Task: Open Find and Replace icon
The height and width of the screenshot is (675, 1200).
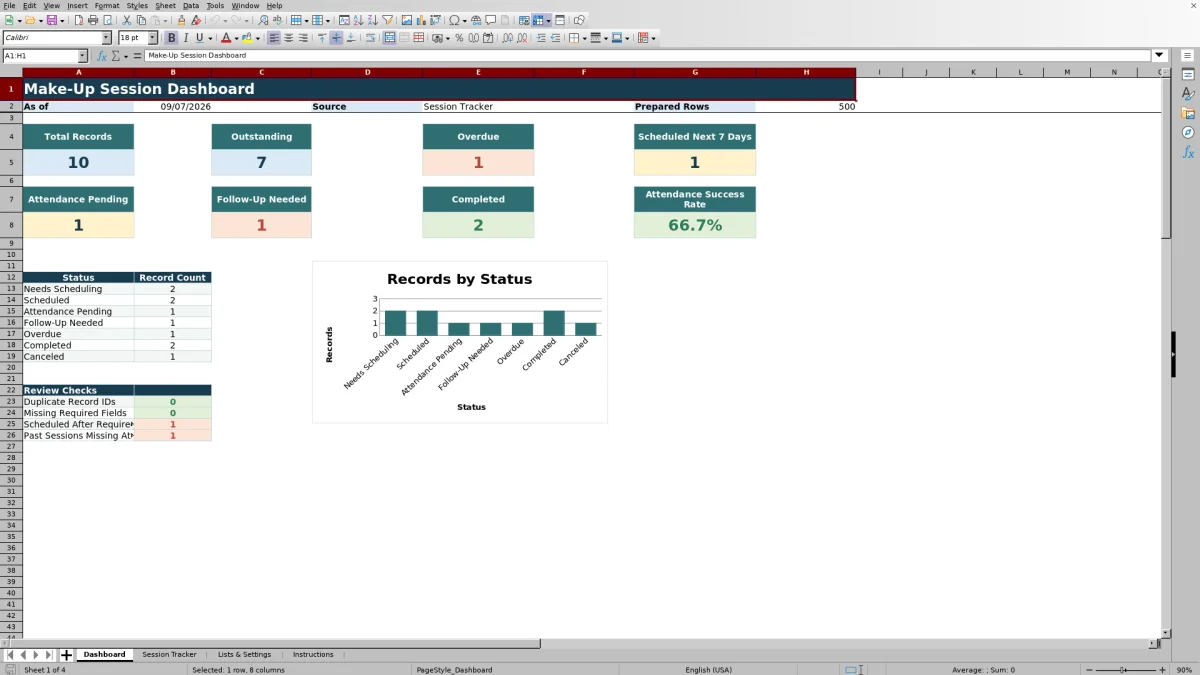Action: pos(263,20)
